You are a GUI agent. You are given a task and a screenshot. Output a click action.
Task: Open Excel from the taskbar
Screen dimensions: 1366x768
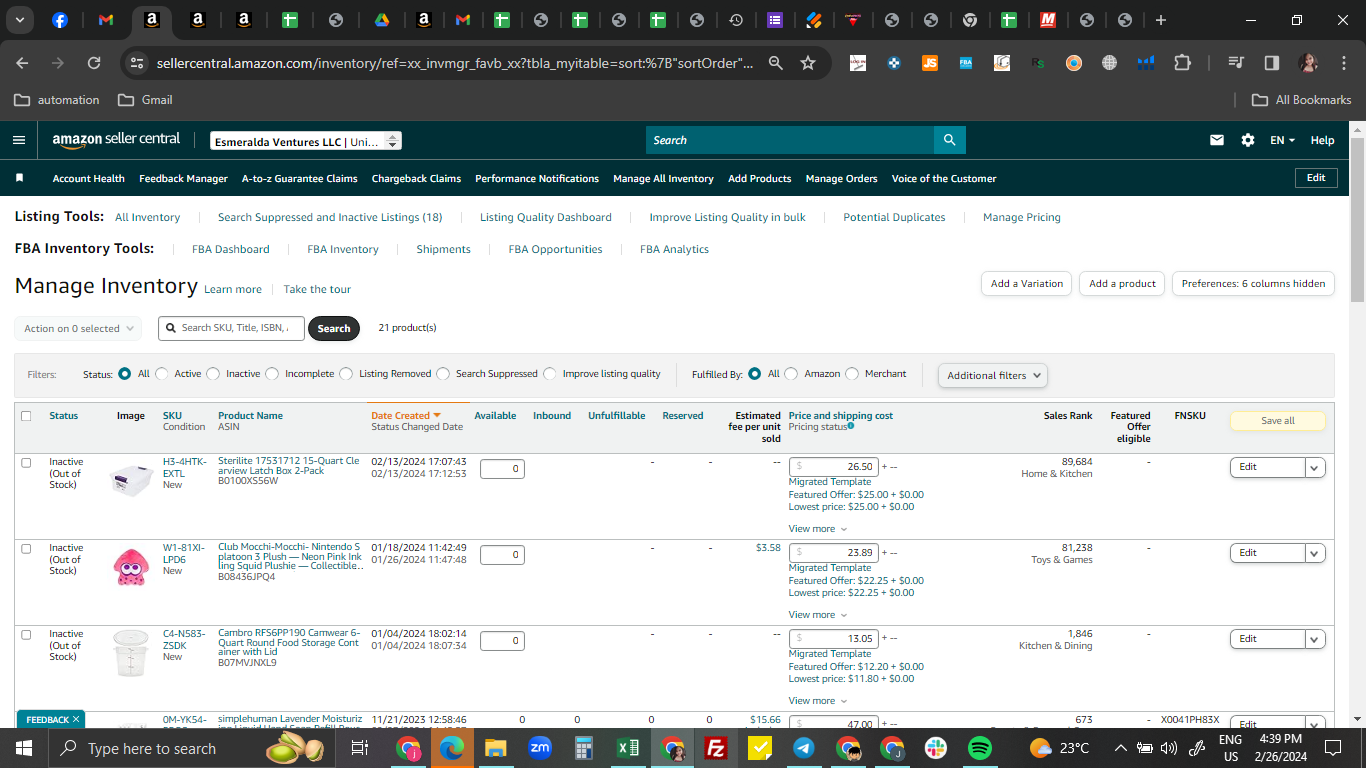tap(628, 748)
